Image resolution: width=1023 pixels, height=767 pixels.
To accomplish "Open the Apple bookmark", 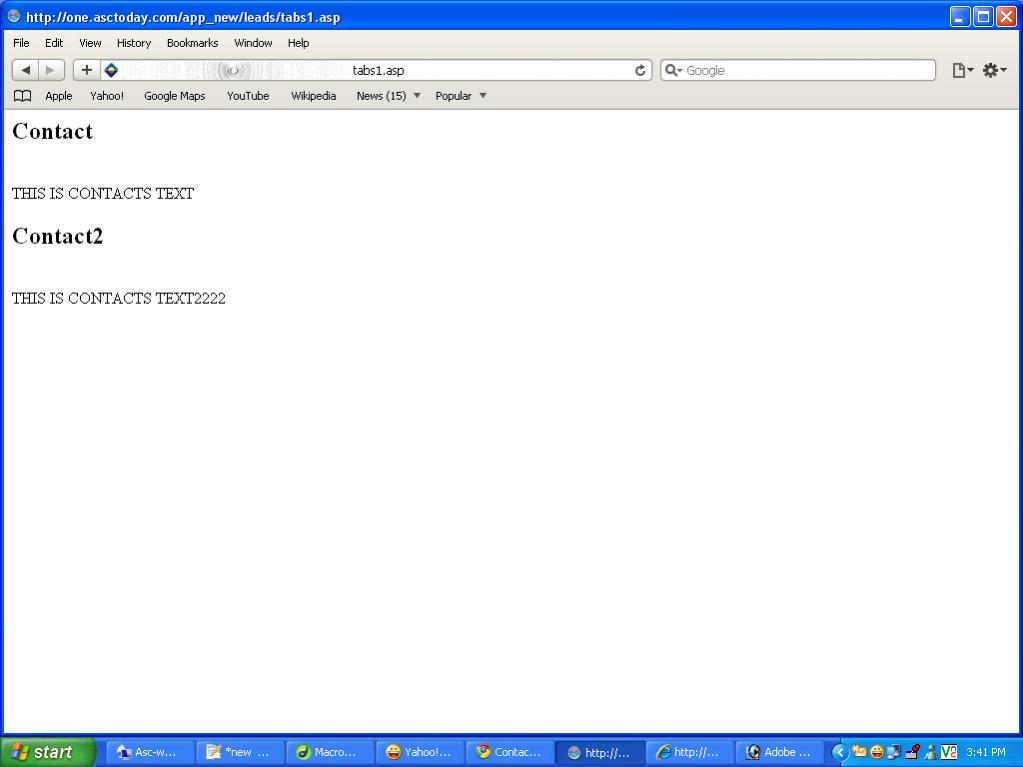I will coord(59,96).
